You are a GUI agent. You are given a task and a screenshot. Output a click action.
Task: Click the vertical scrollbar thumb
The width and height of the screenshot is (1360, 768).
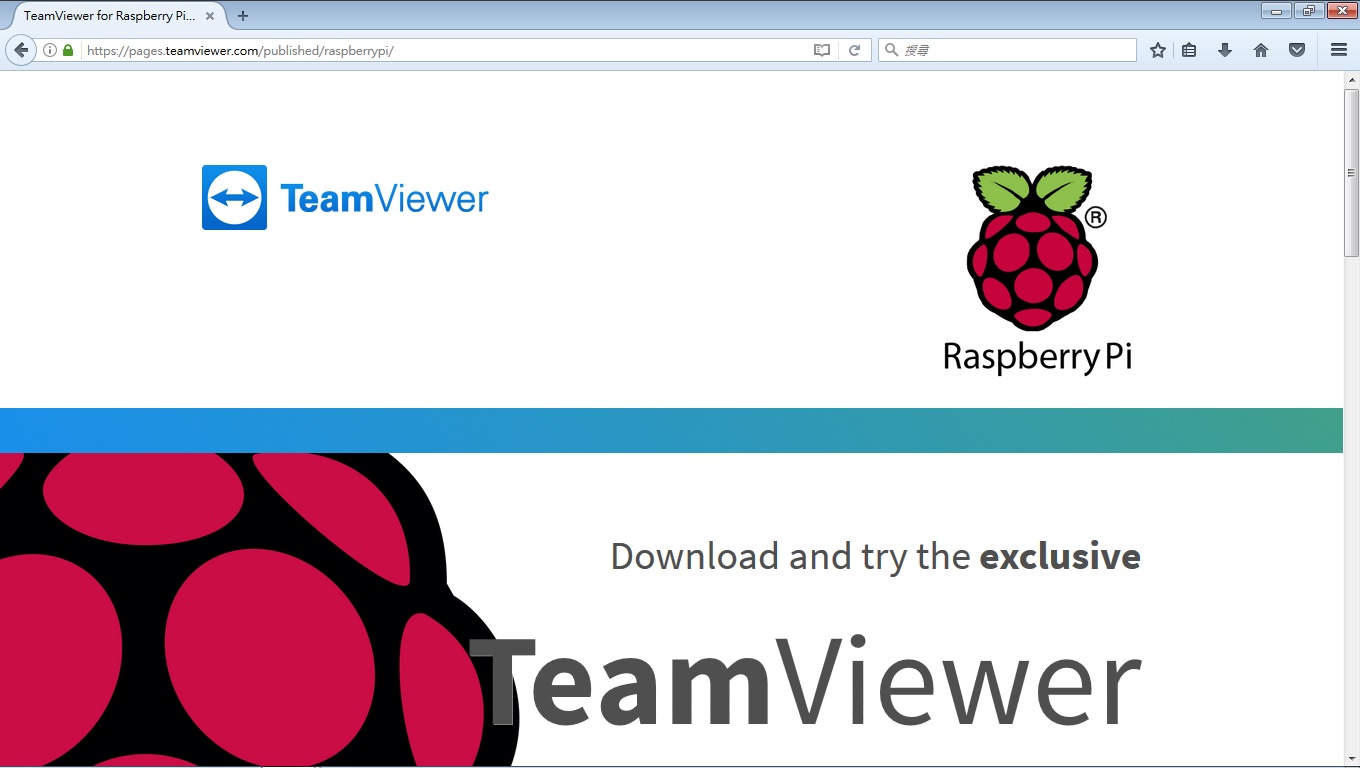pyautogui.click(x=1351, y=172)
